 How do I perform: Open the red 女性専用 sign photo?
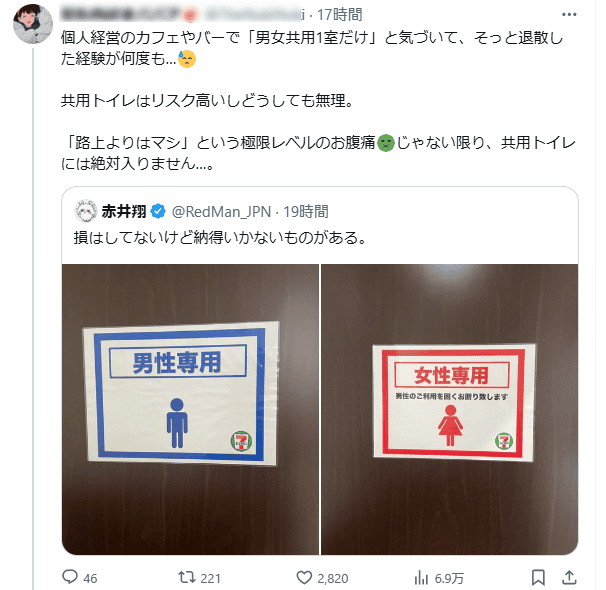(x=449, y=409)
